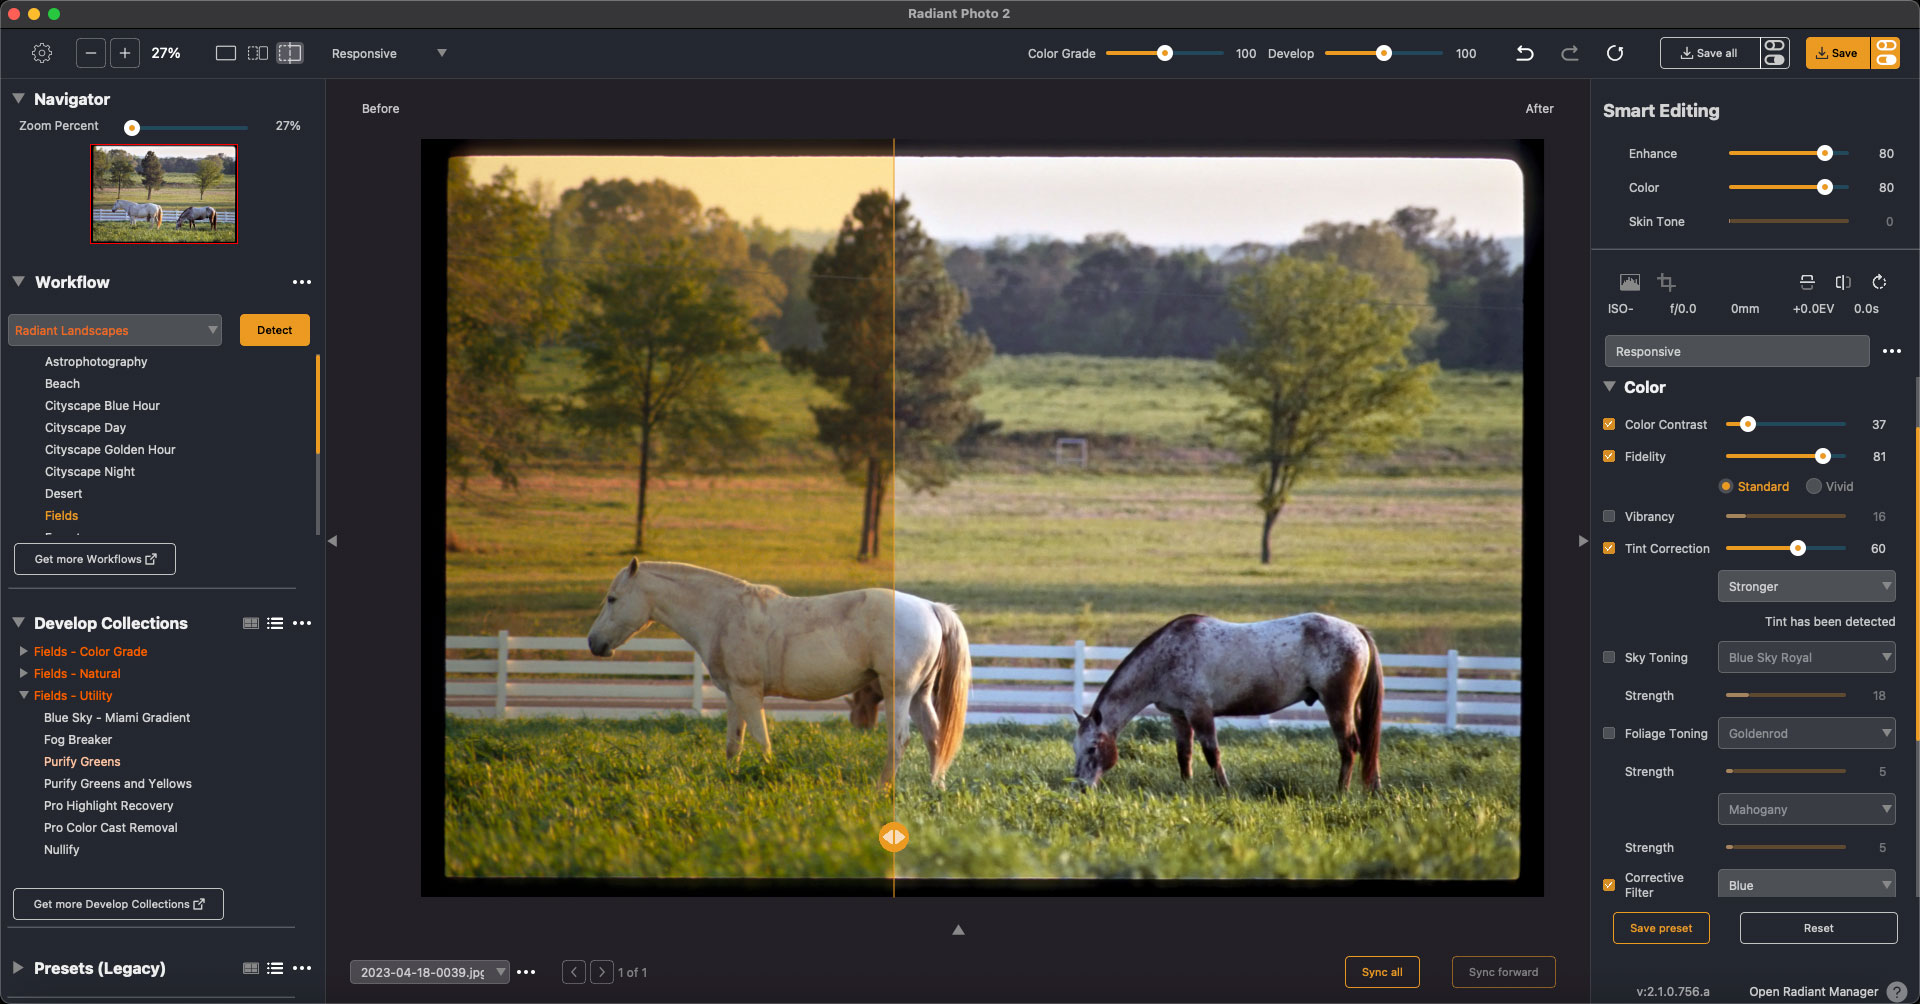The height and width of the screenshot is (1004, 1920).
Task: Click the redo arrow icon
Action: point(1570,53)
